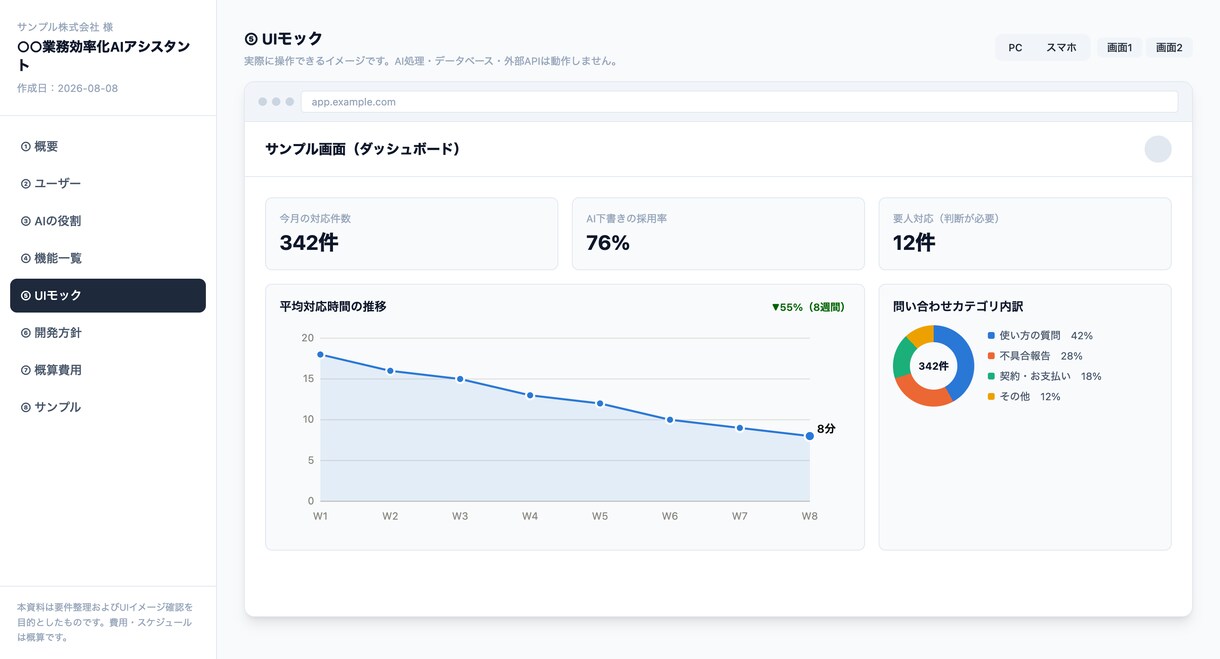
Task: Click the 契約・お支払い 18% legend entry
Action: [x=1044, y=376]
